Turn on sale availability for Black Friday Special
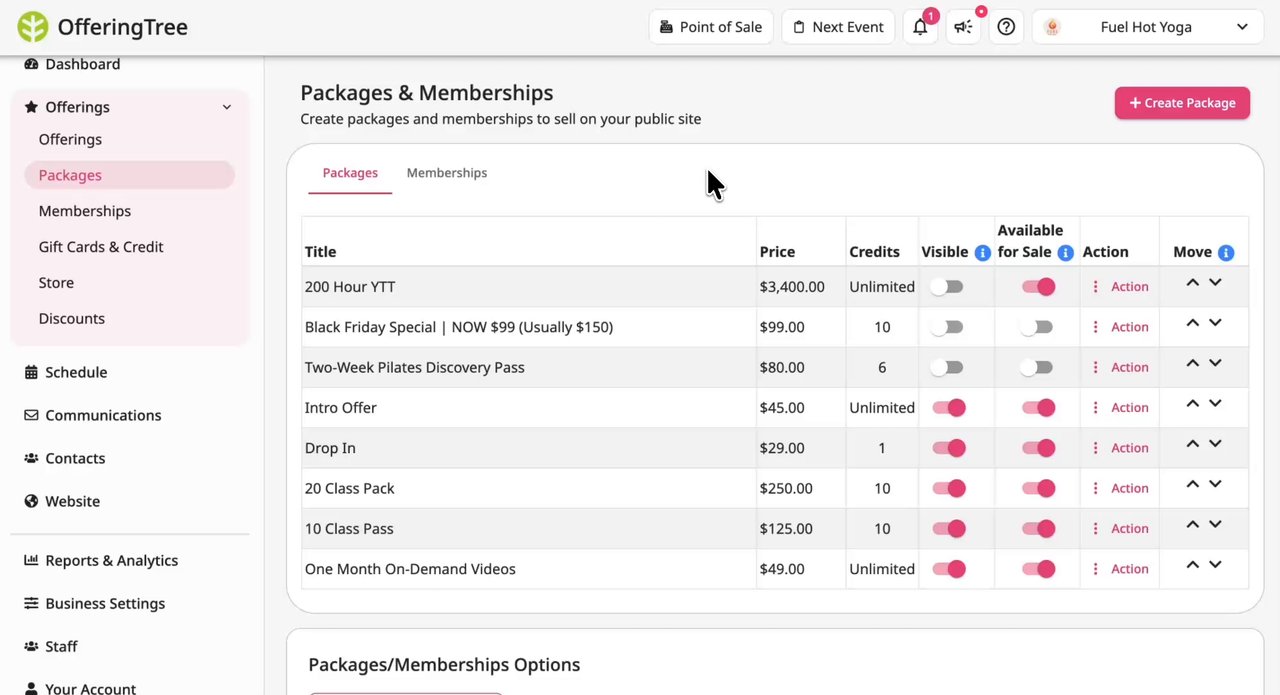This screenshot has height=695, width=1280. tap(1037, 327)
